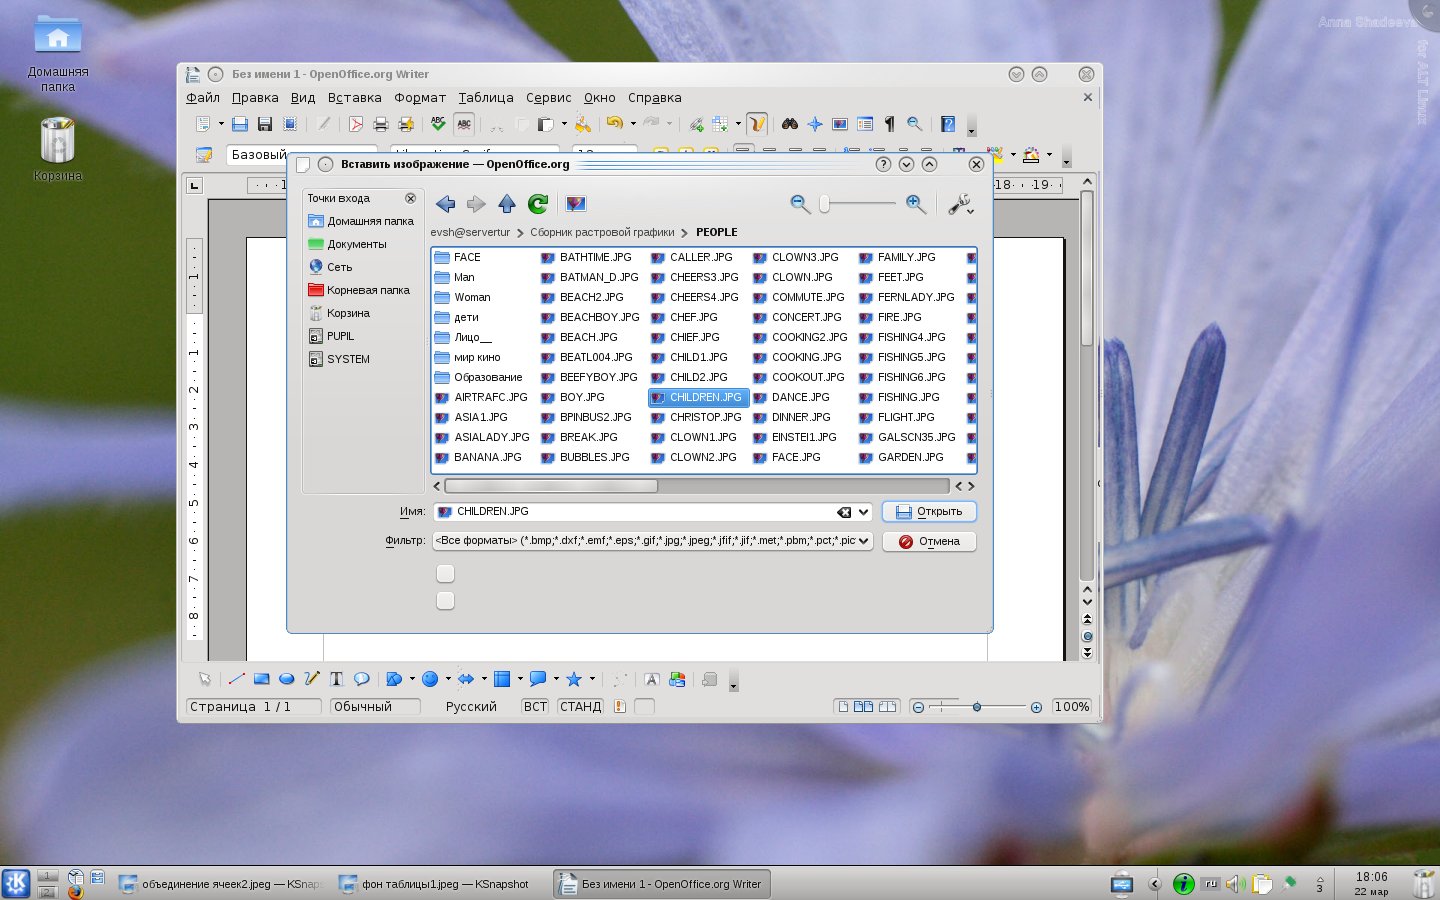Image resolution: width=1440 pixels, height=900 pixels.
Task: Click the Find binoculars icon
Action: point(790,124)
